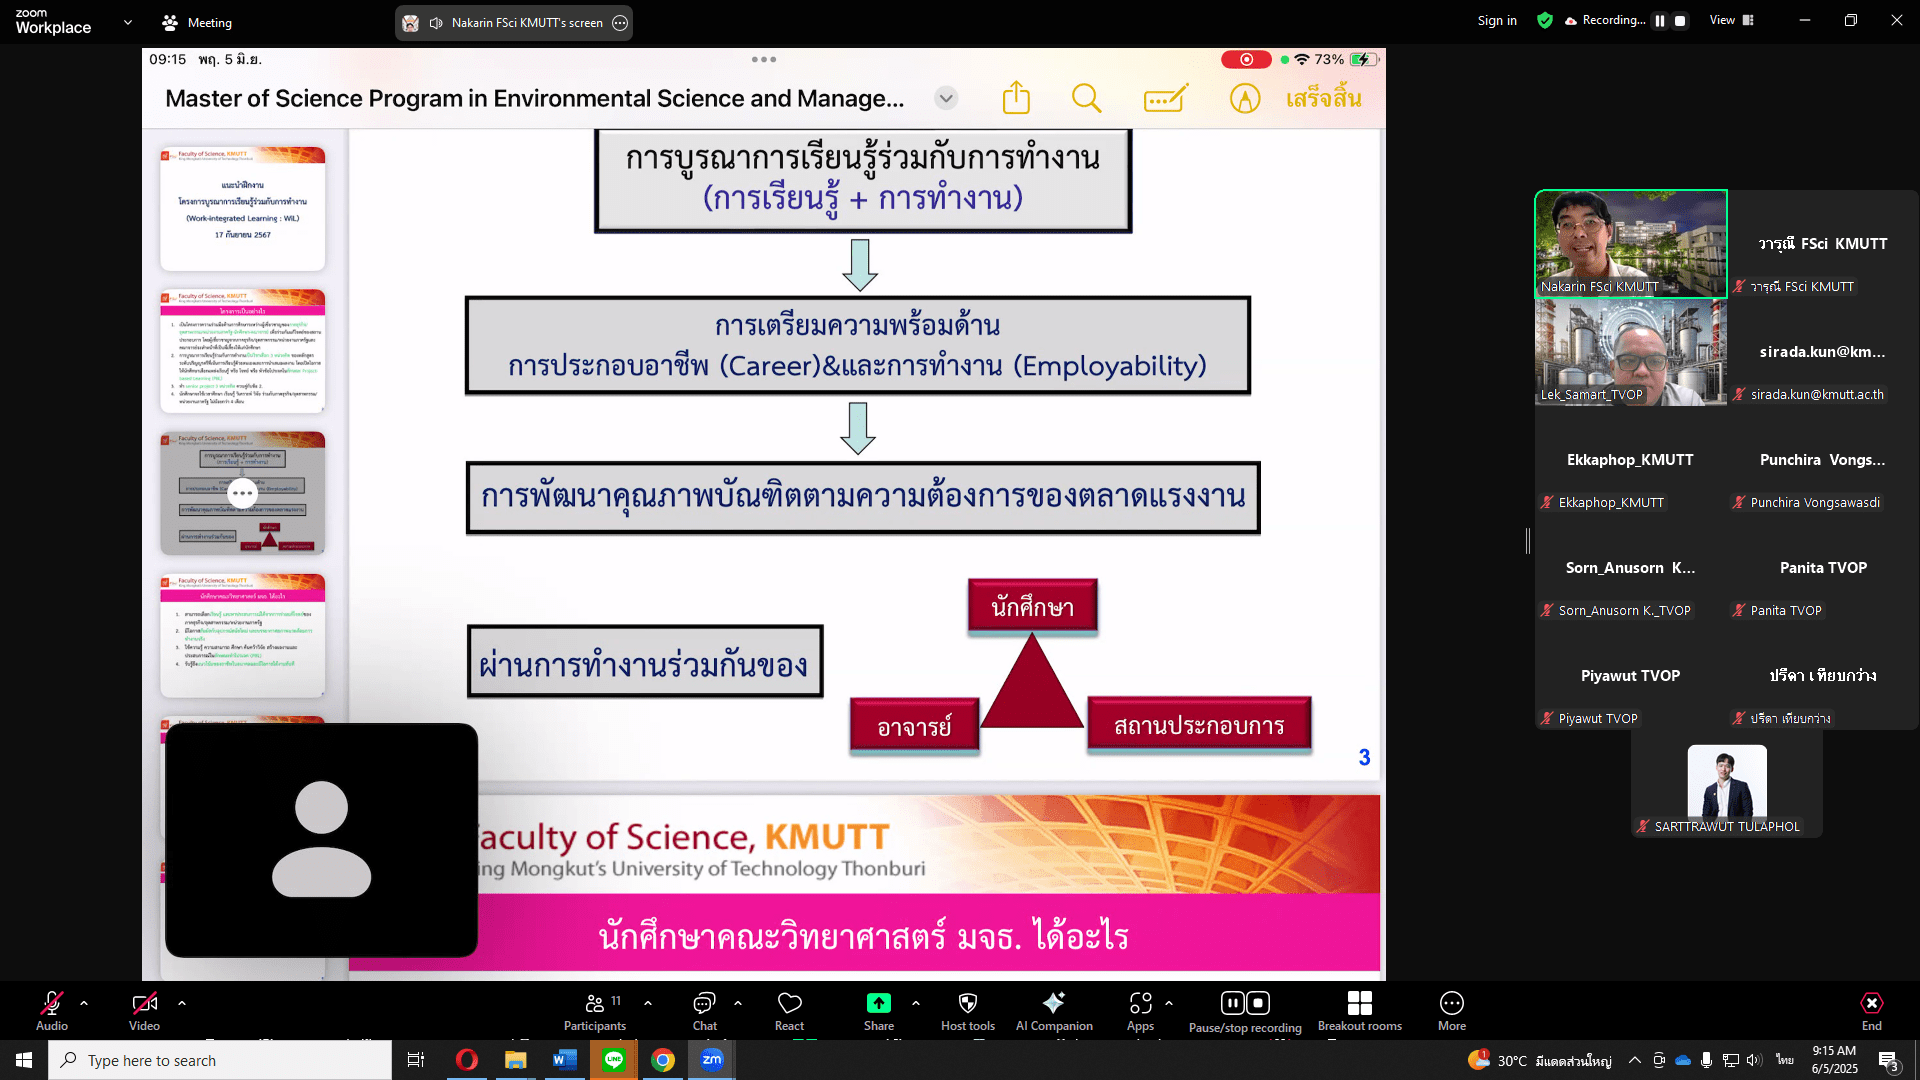Open Zoom Workplace dropdown menu
The height and width of the screenshot is (1080, 1920).
tap(128, 22)
